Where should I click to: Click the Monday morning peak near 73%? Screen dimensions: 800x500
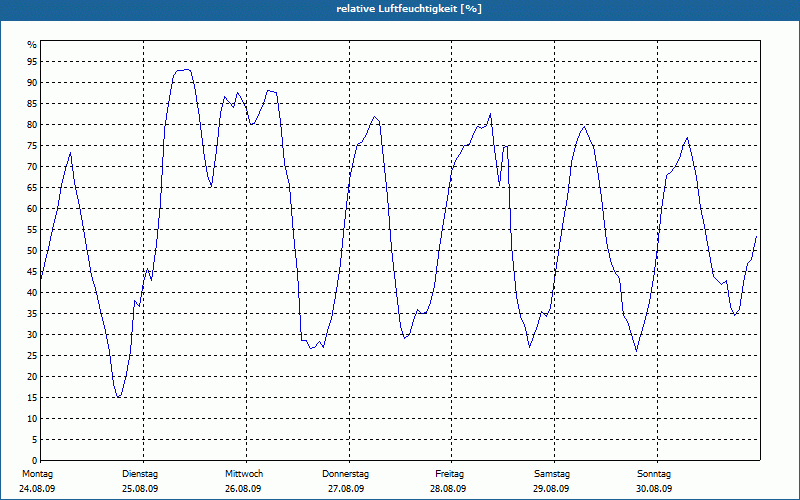[x=70, y=153]
